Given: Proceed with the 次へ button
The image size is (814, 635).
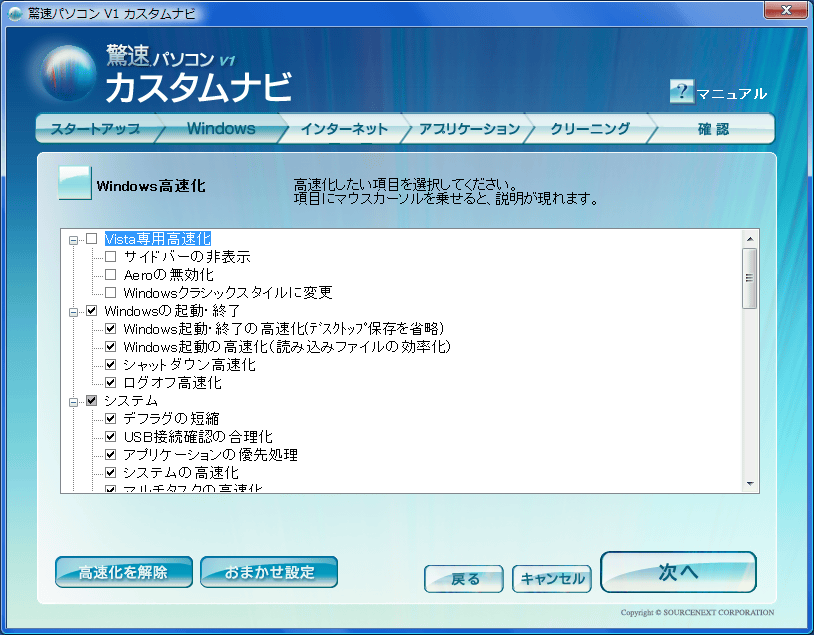Looking at the screenshot, I should coord(678,572).
